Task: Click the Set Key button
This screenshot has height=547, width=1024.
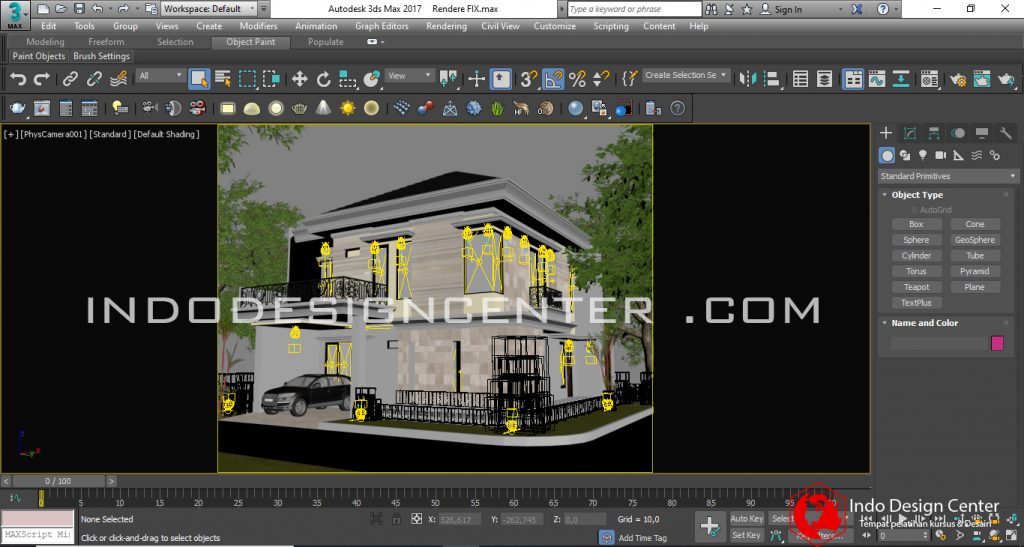Action: click(746, 535)
